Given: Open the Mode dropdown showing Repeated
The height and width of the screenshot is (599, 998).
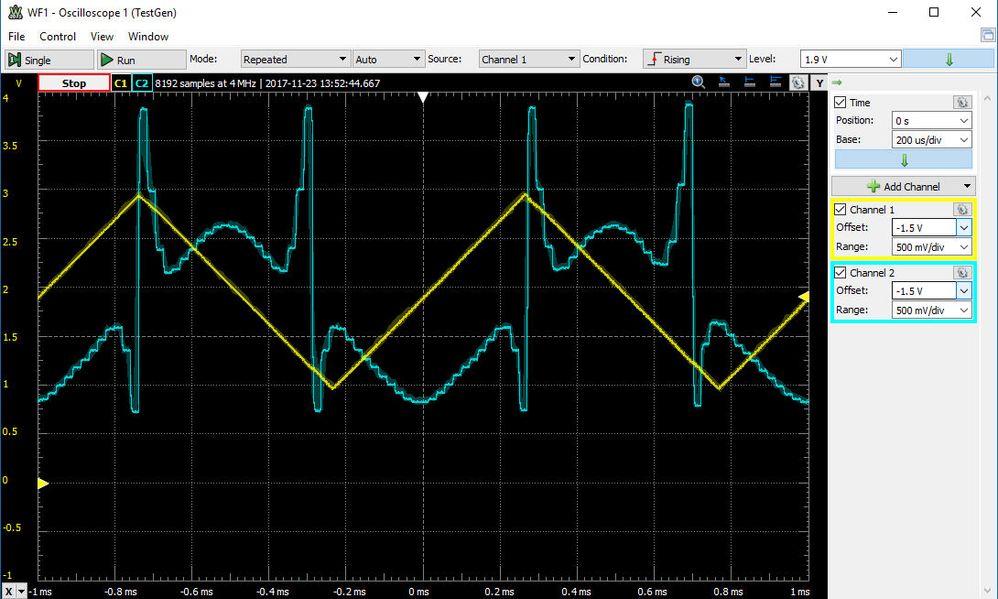Looking at the screenshot, I should tap(295, 59).
